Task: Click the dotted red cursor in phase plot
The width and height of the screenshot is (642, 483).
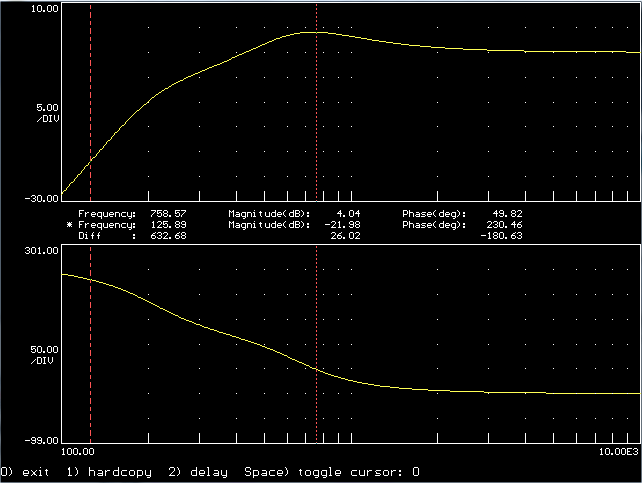Action: tap(316, 344)
